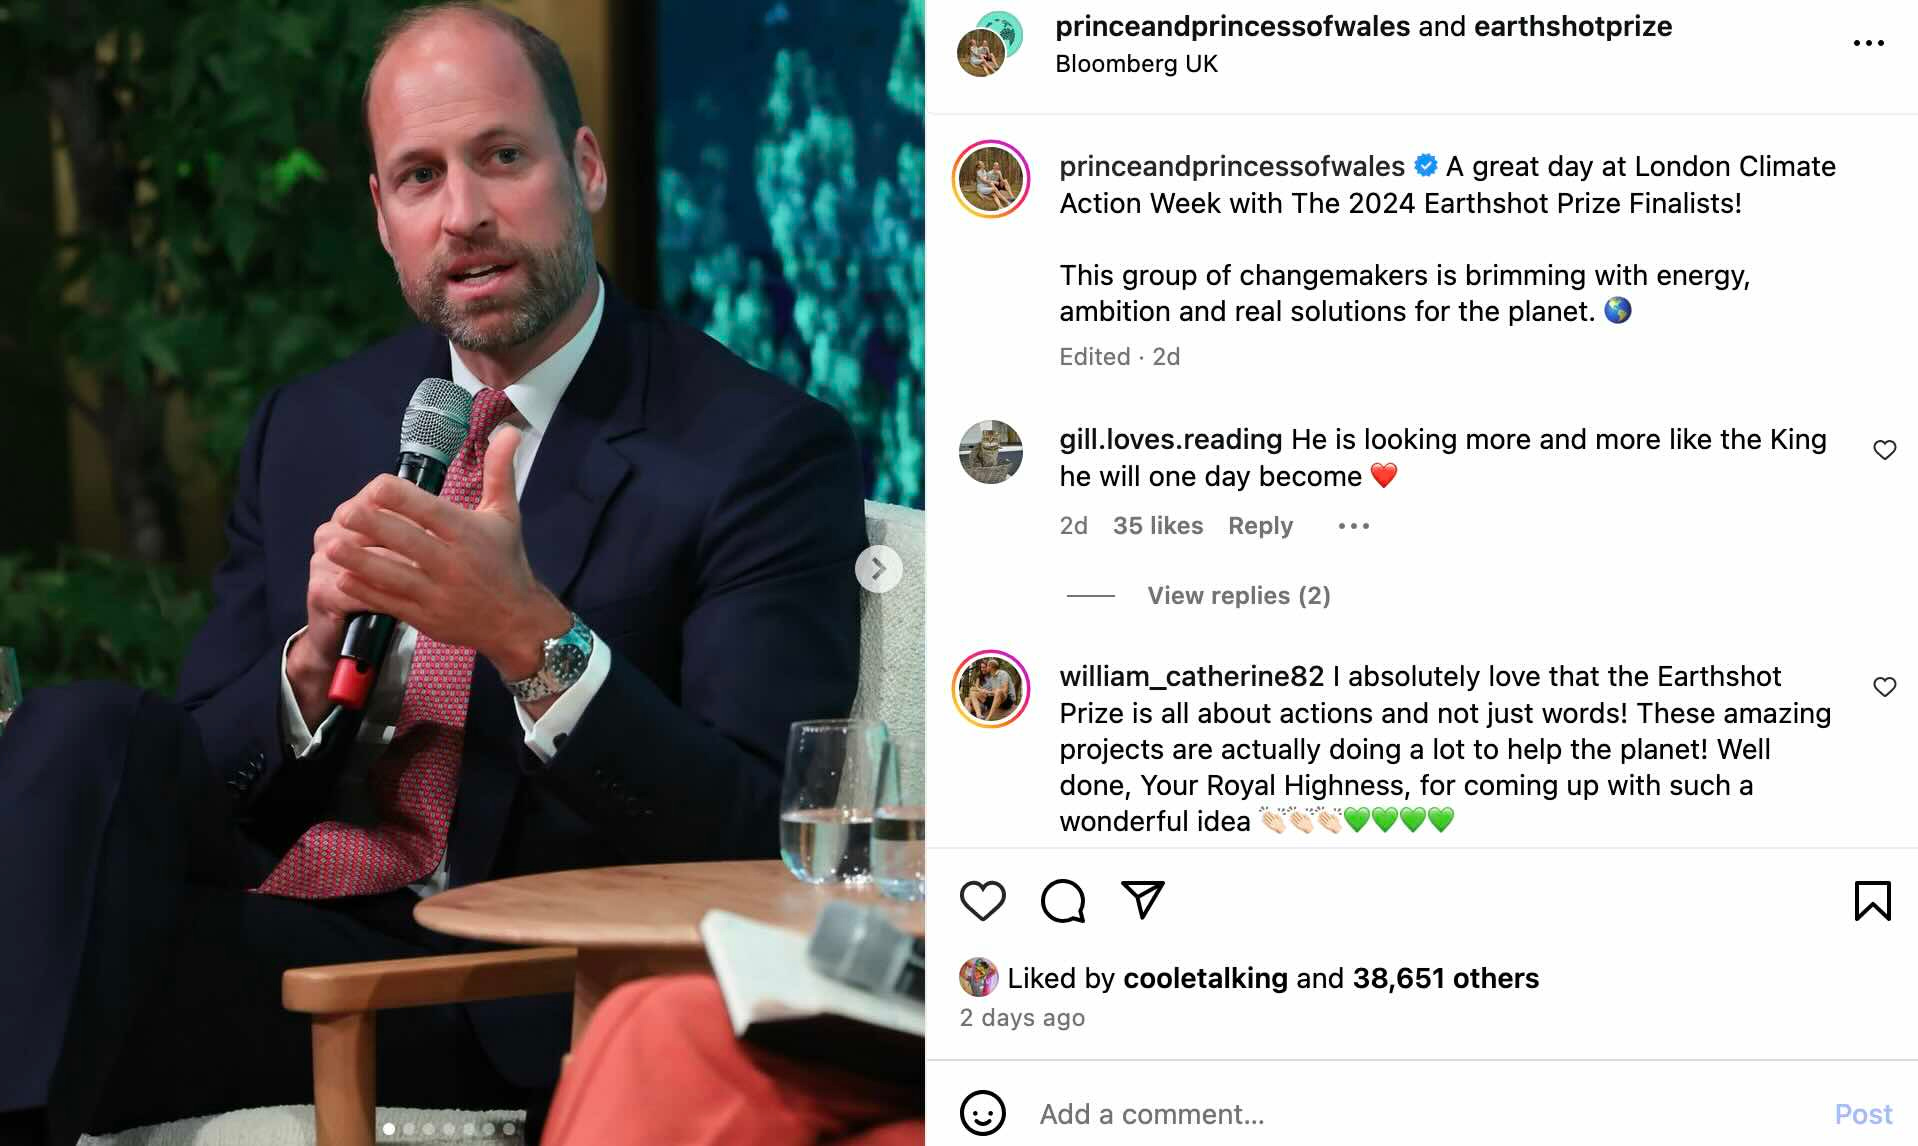Go to next photo arrow
The image size is (1918, 1146).
(878, 569)
